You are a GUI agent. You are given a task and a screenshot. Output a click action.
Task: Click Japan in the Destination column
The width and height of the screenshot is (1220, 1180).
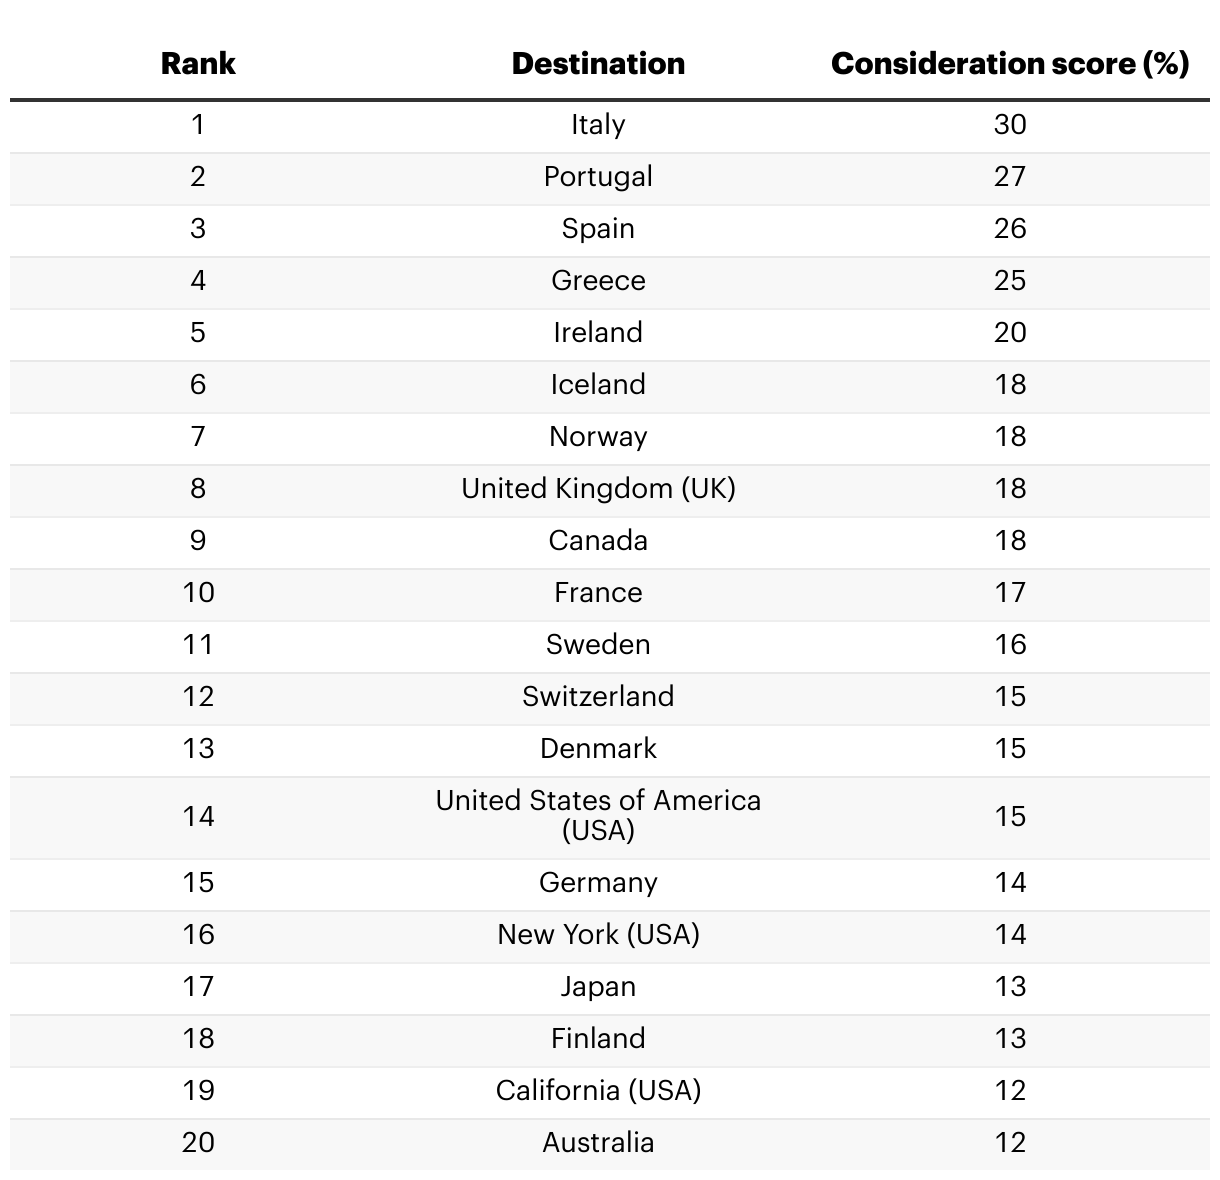click(x=598, y=987)
